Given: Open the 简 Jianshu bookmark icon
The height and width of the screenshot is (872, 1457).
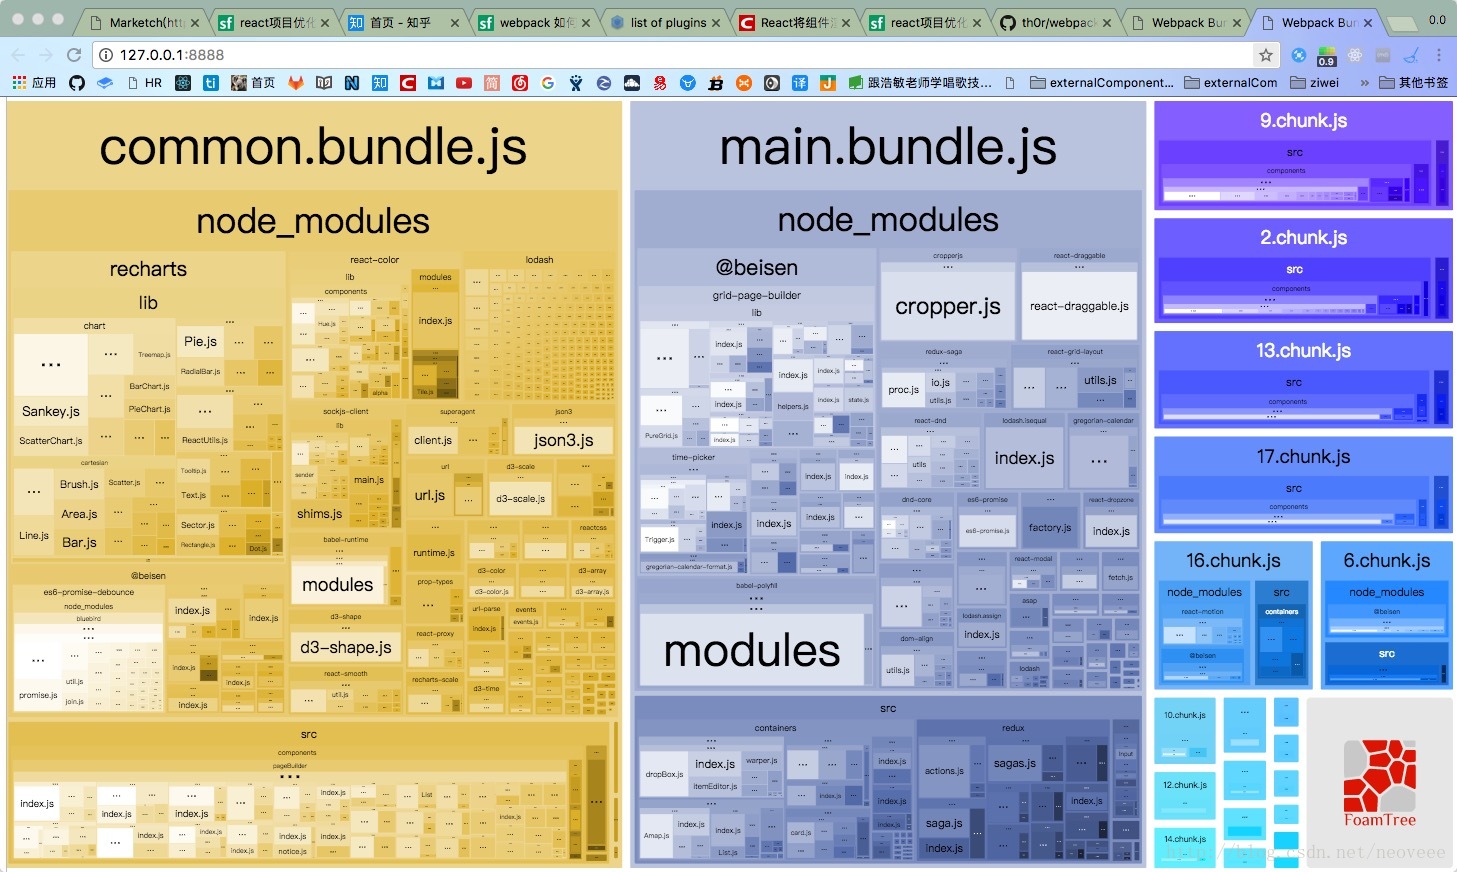Looking at the screenshot, I should click(x=492, y=83).
